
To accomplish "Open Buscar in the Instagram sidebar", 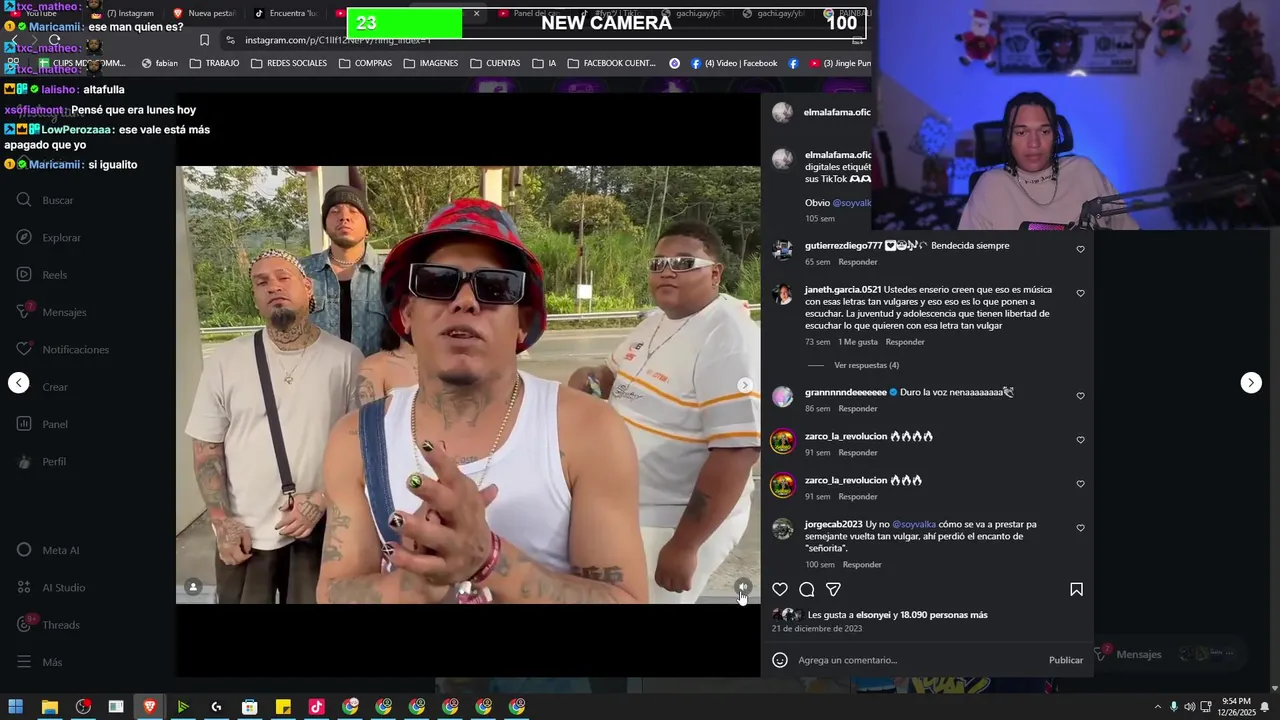I will (48, 200).
